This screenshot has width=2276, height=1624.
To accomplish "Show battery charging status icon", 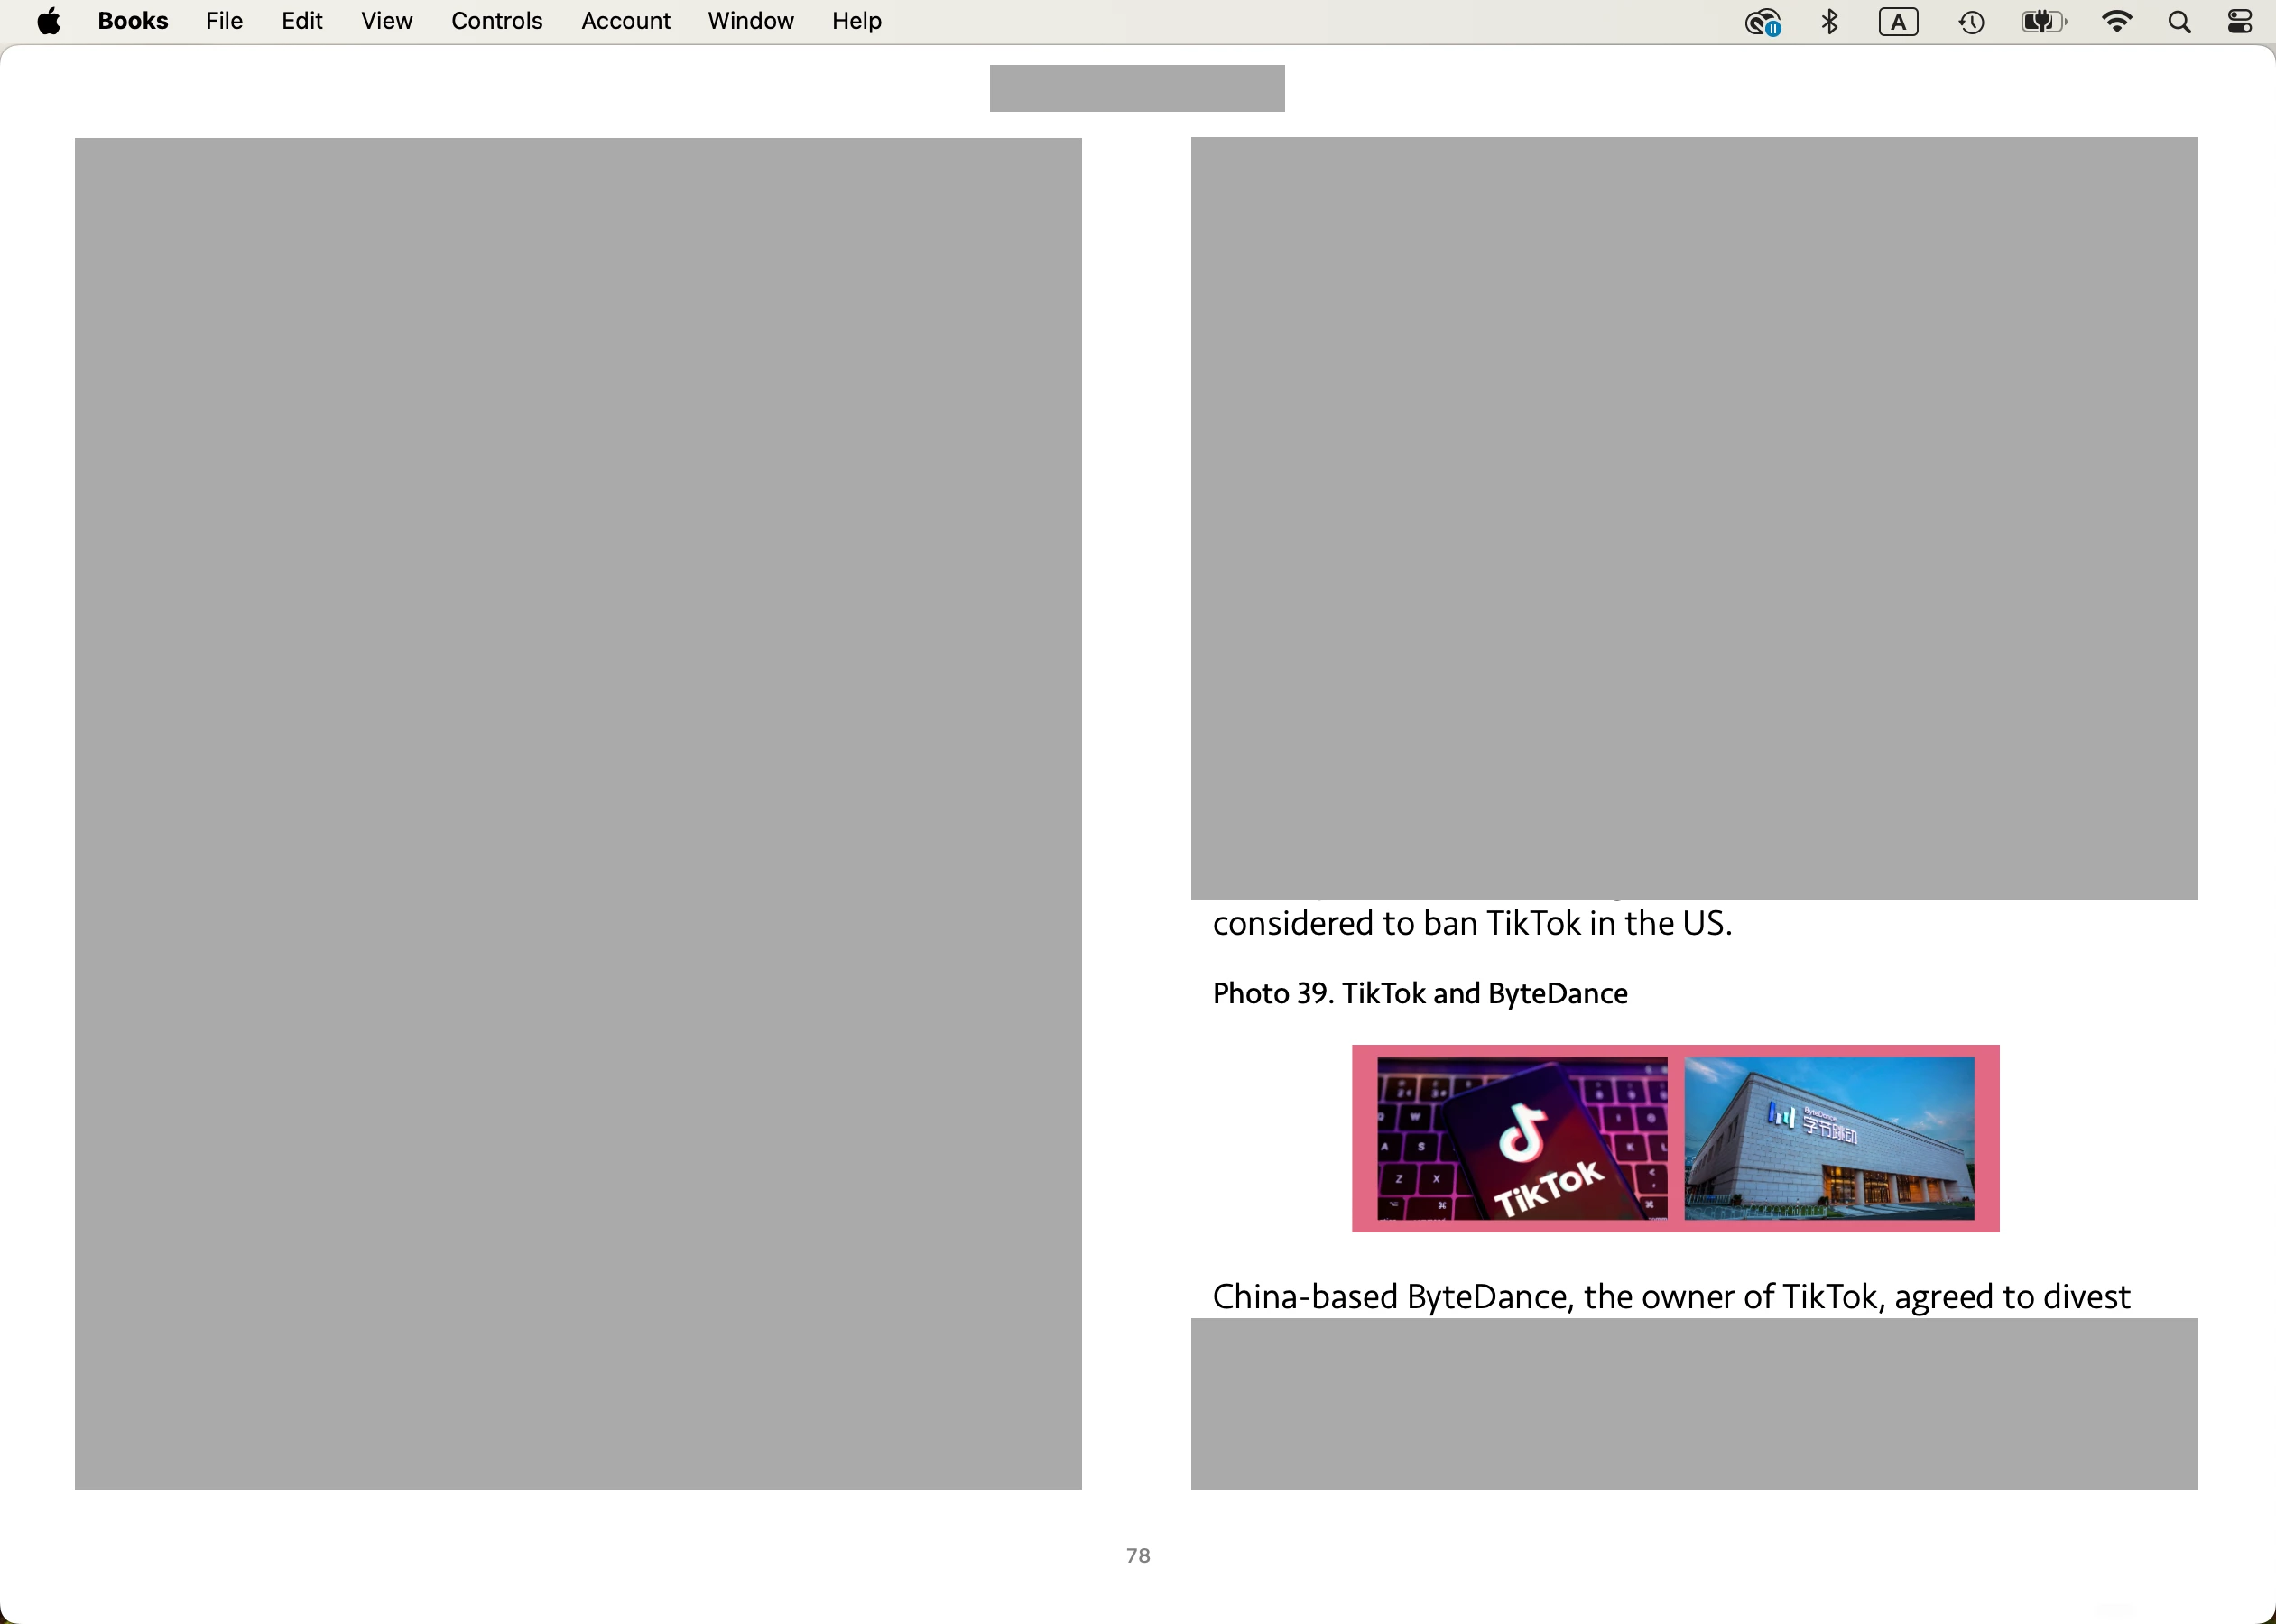I will tap(2042, 22).
